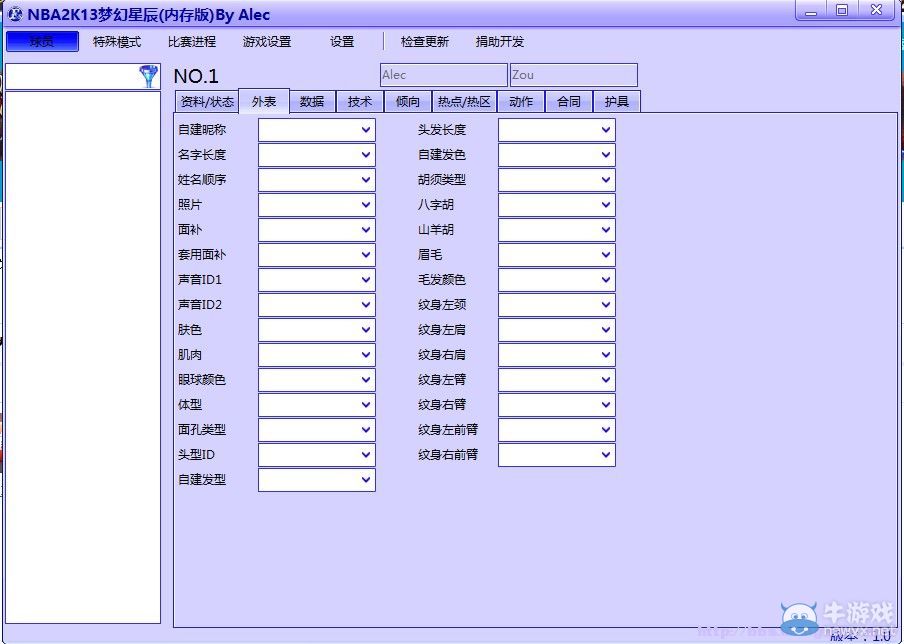904x644 pixels.
Task: Open the 合同 tab
Action: coord(568,102)
